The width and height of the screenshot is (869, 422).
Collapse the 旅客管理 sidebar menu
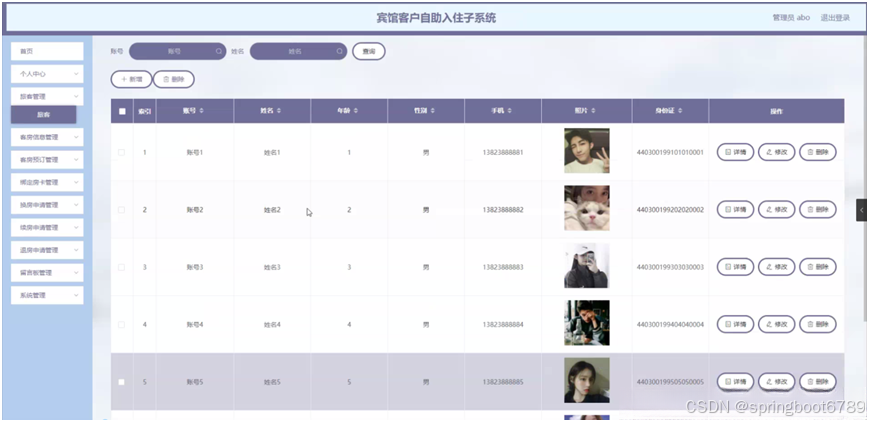click(47, 96)
